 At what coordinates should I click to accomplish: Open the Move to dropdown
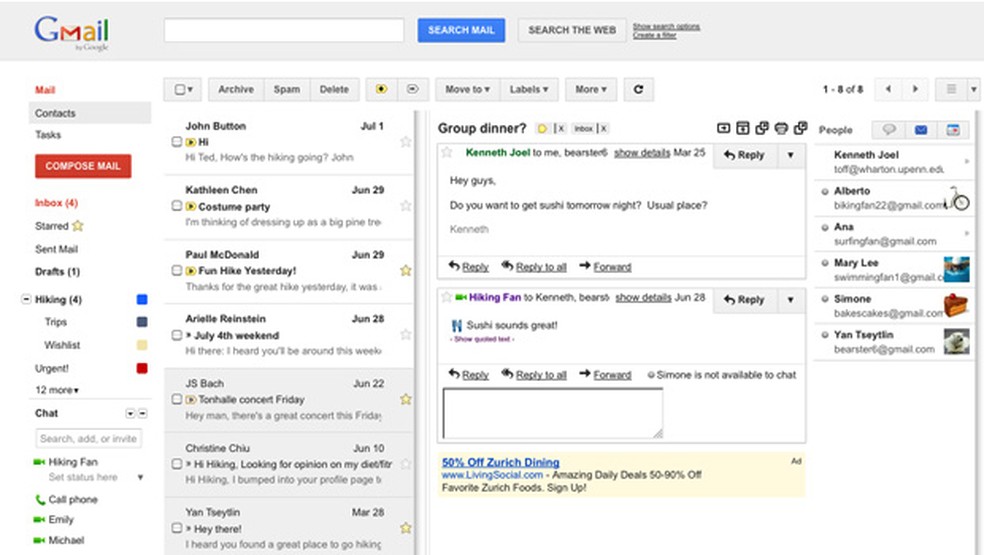(x=467, y=89)
